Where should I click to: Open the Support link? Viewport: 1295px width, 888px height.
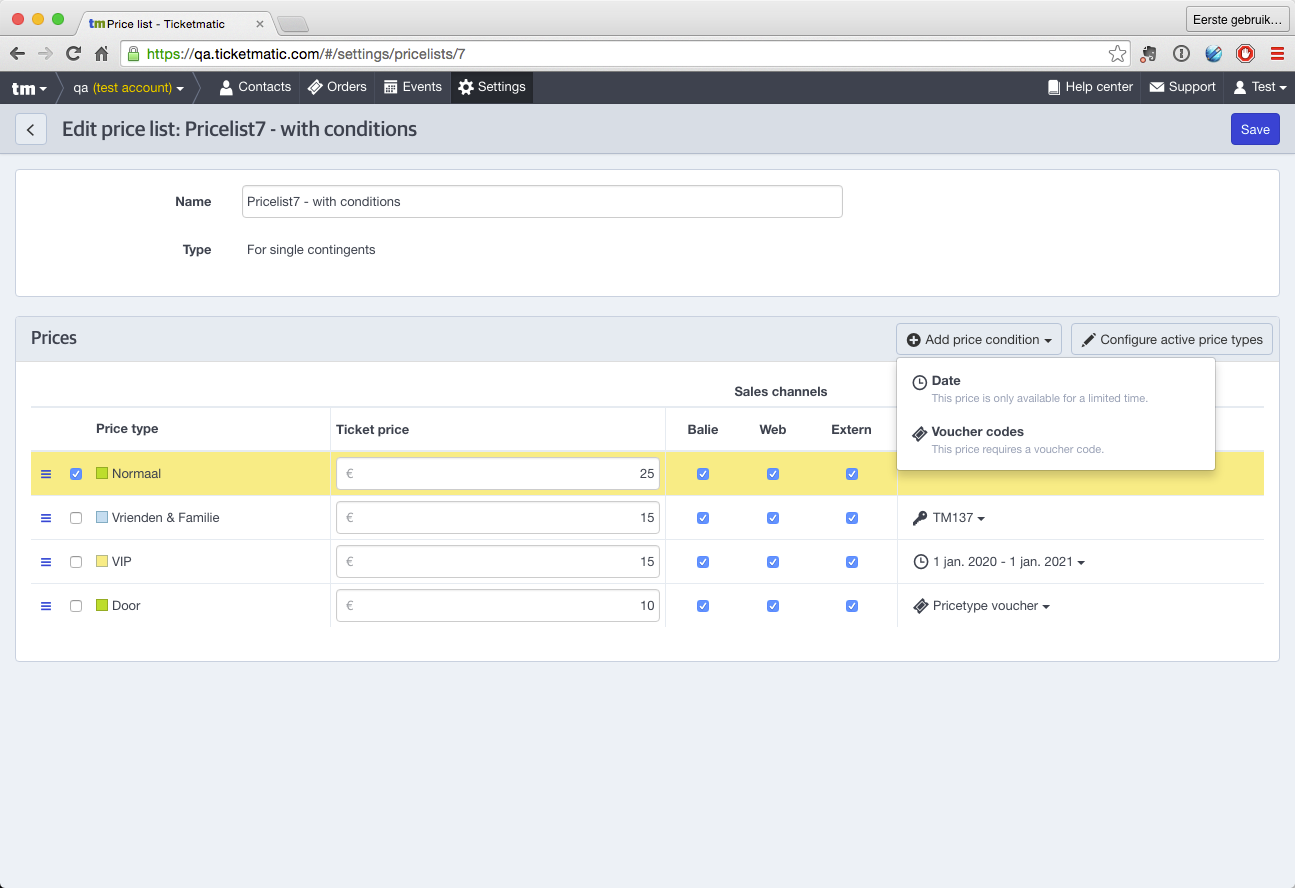click(1182, 87)
